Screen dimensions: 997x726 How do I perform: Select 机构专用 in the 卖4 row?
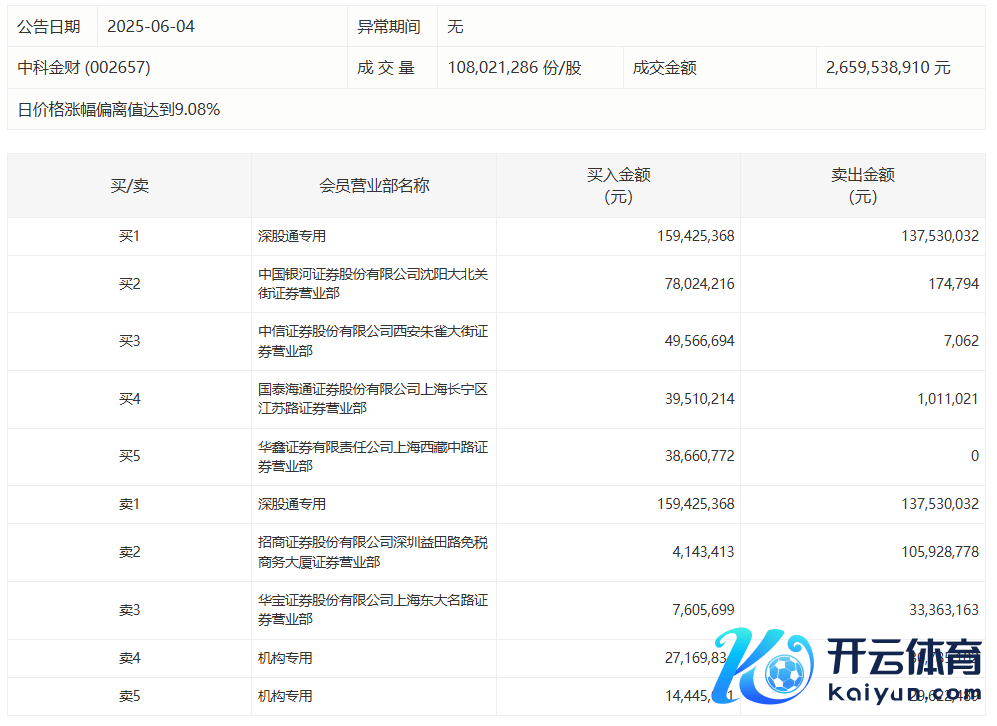click(285, 658)
